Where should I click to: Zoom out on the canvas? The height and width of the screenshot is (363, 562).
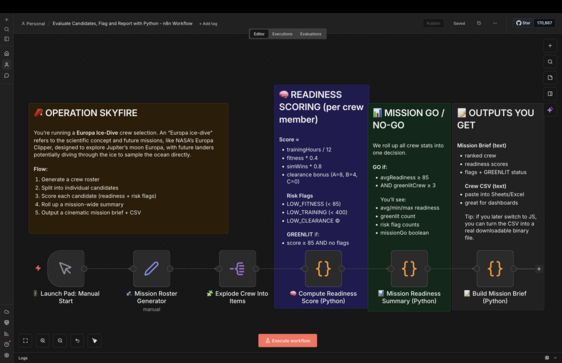tap(60, 340)
